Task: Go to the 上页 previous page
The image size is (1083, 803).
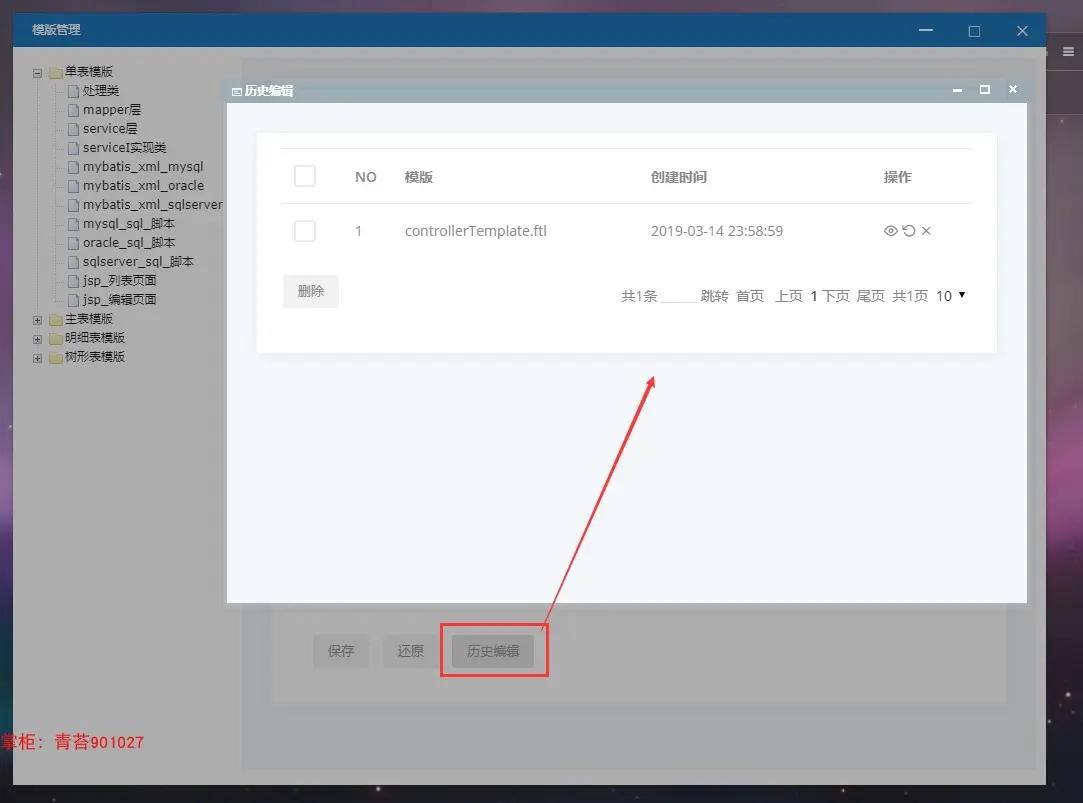Action: point(788,296)
